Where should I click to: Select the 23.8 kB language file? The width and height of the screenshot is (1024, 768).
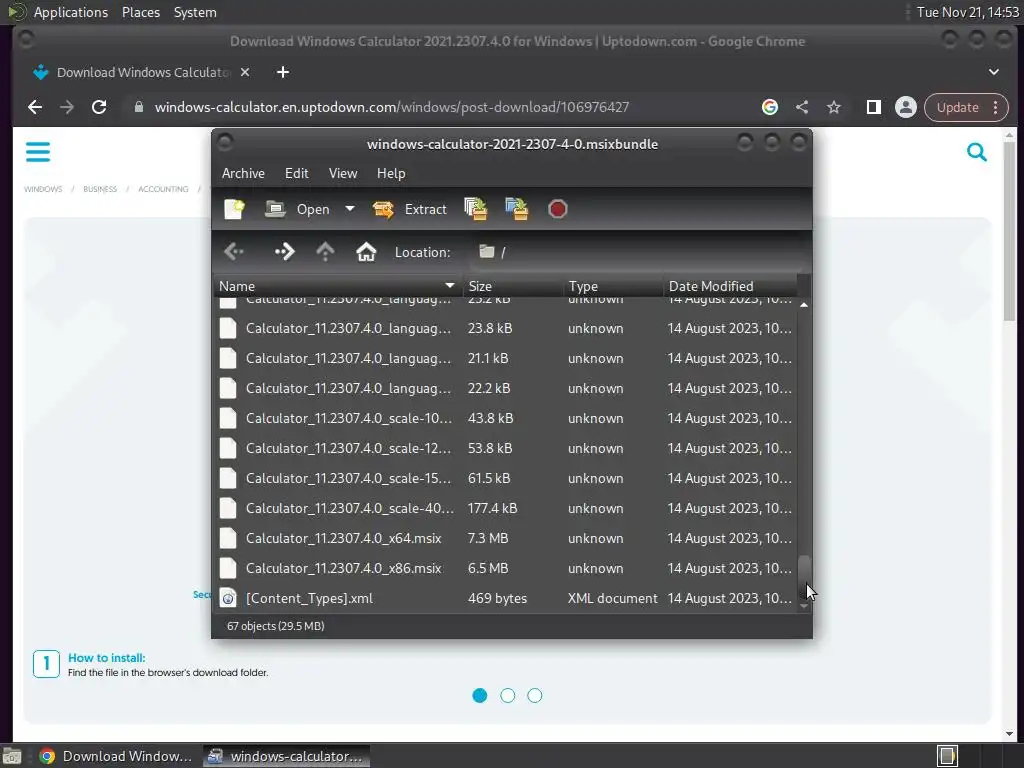505,328
